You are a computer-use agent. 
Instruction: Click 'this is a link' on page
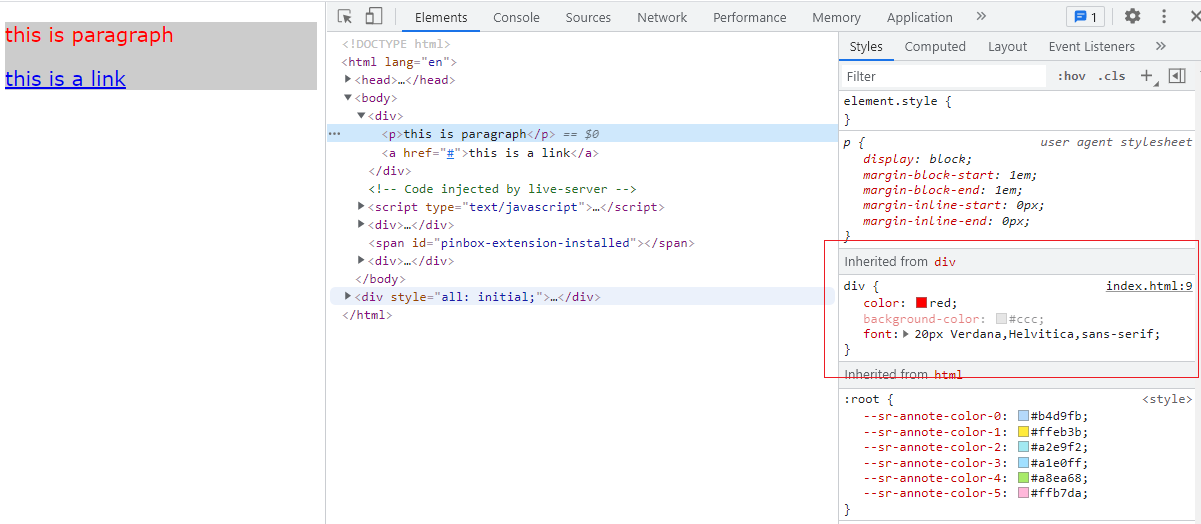(x=65, y=79)
